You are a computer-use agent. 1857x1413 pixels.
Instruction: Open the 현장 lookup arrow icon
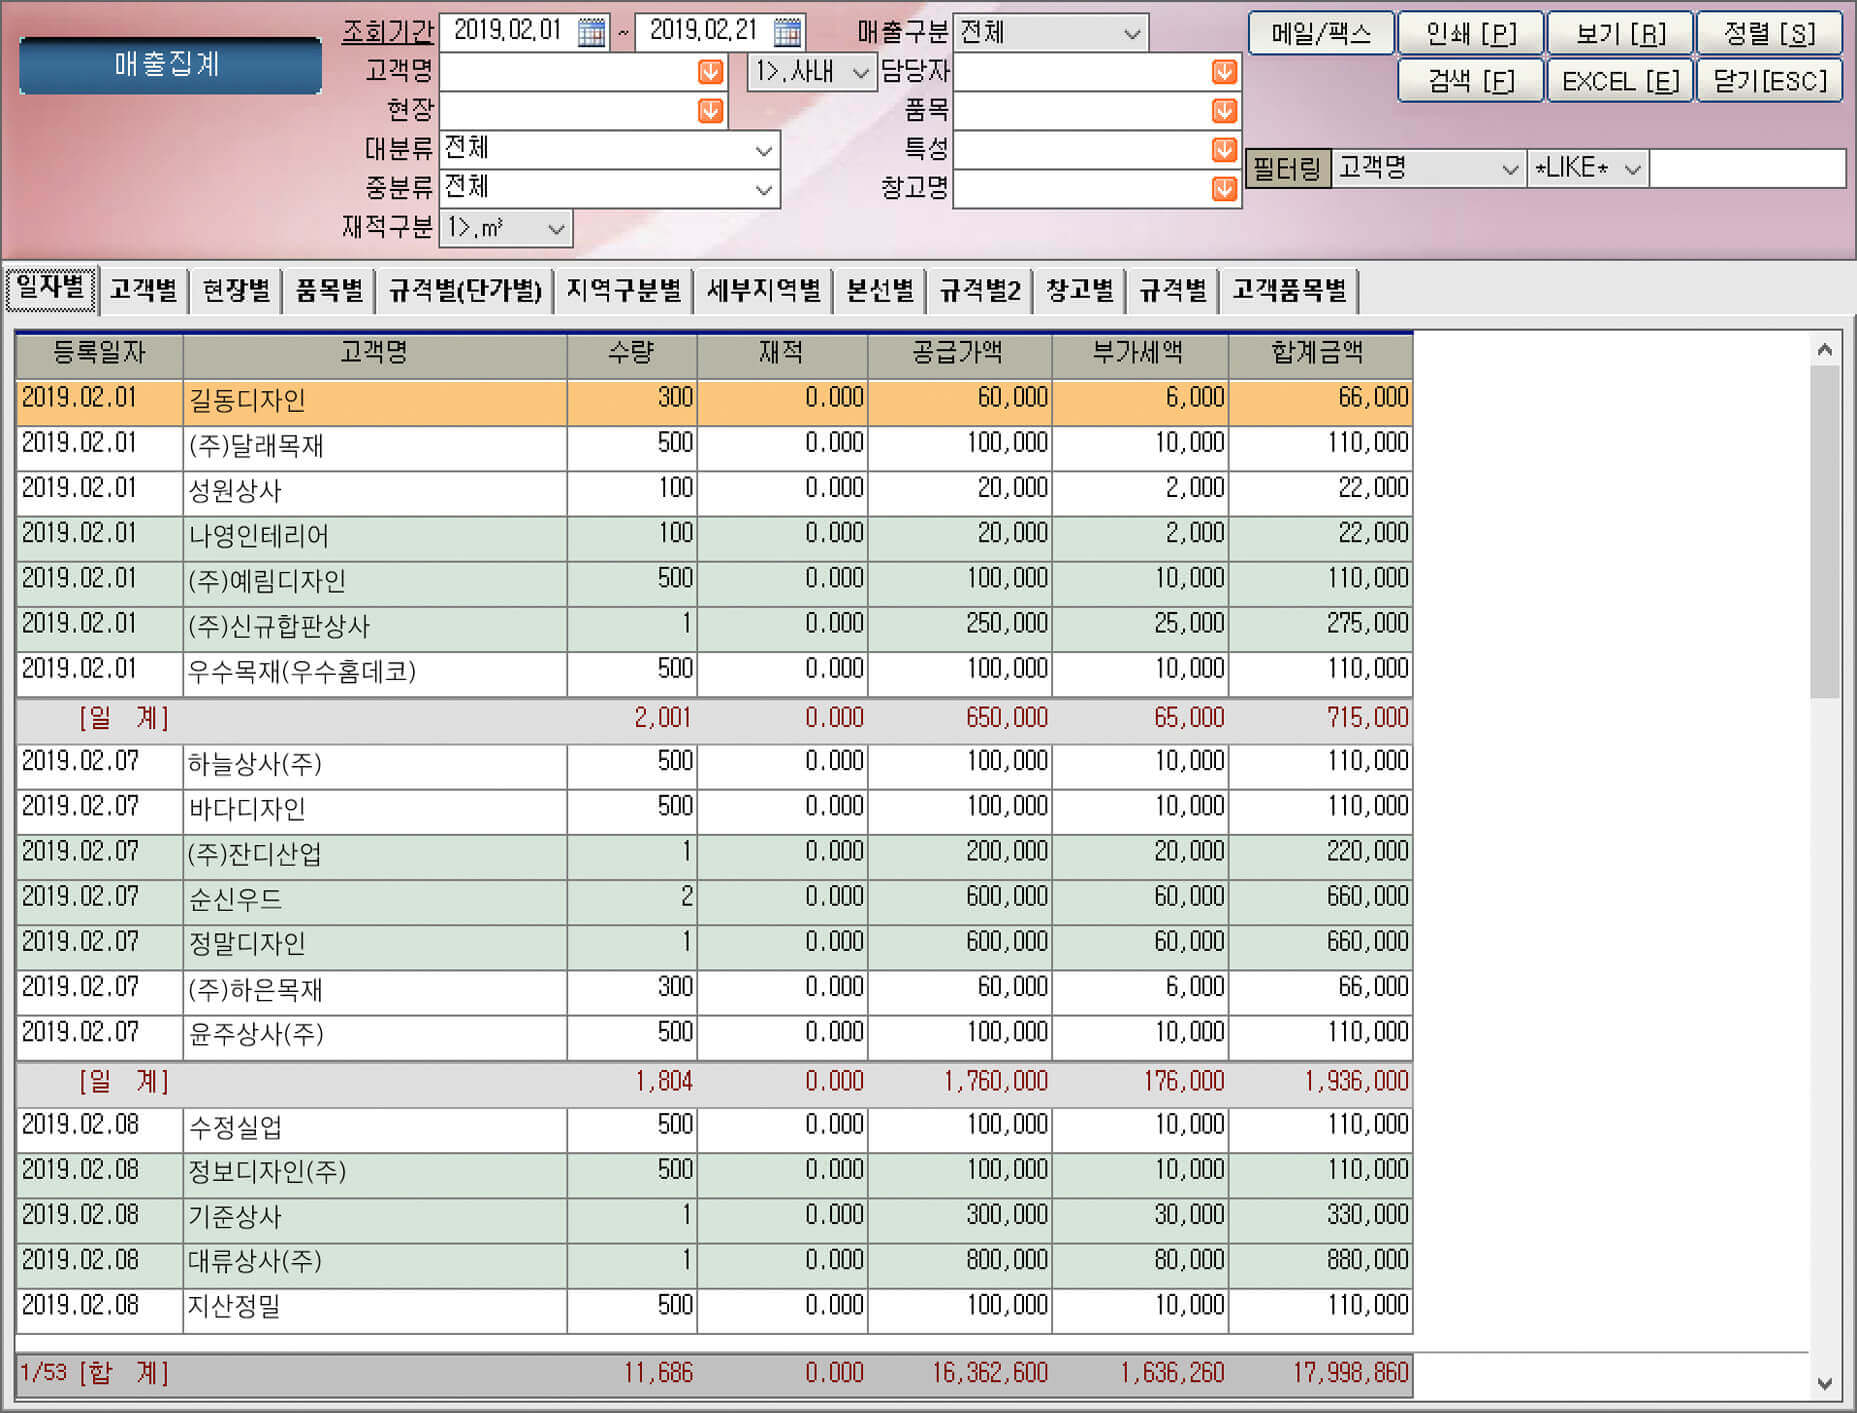click(x=710, y=111)
